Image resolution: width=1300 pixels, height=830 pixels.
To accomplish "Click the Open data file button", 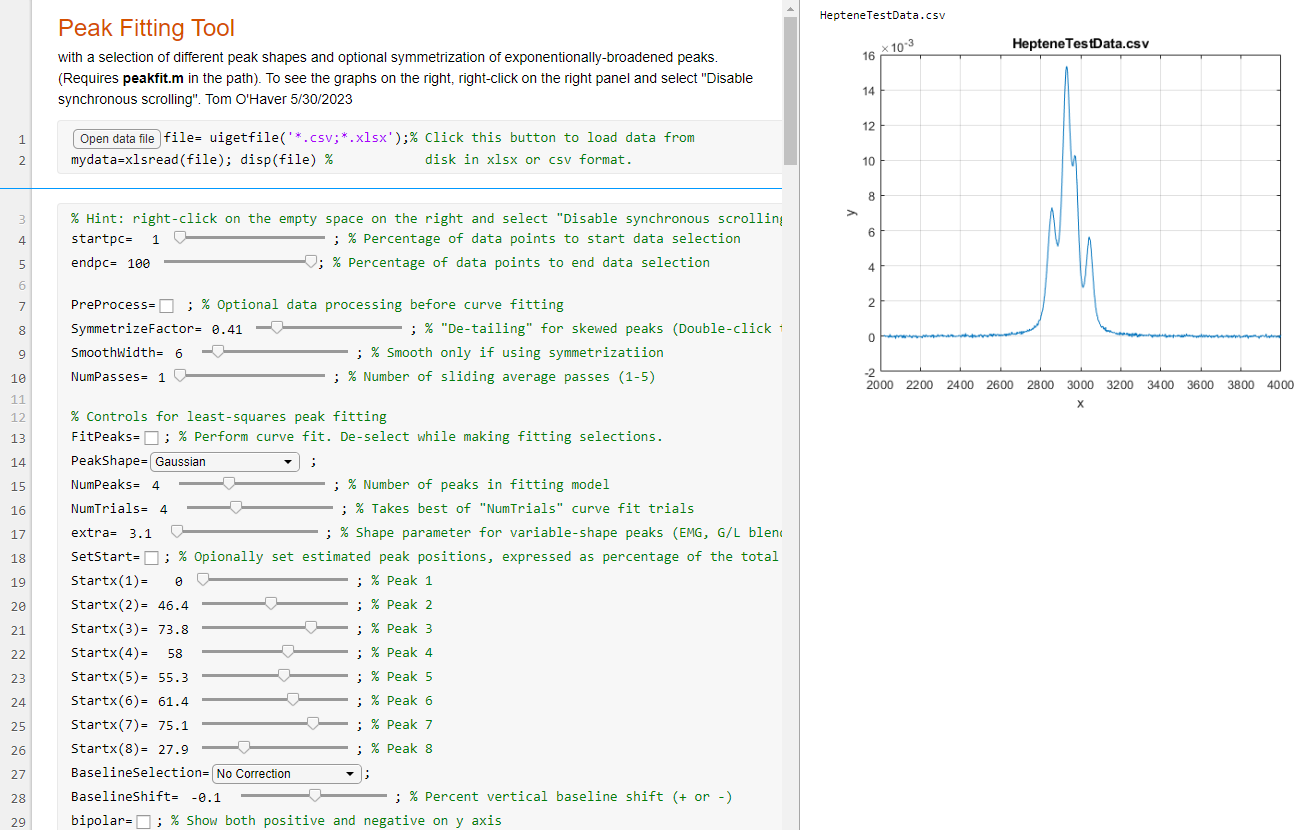I will 116,139.
